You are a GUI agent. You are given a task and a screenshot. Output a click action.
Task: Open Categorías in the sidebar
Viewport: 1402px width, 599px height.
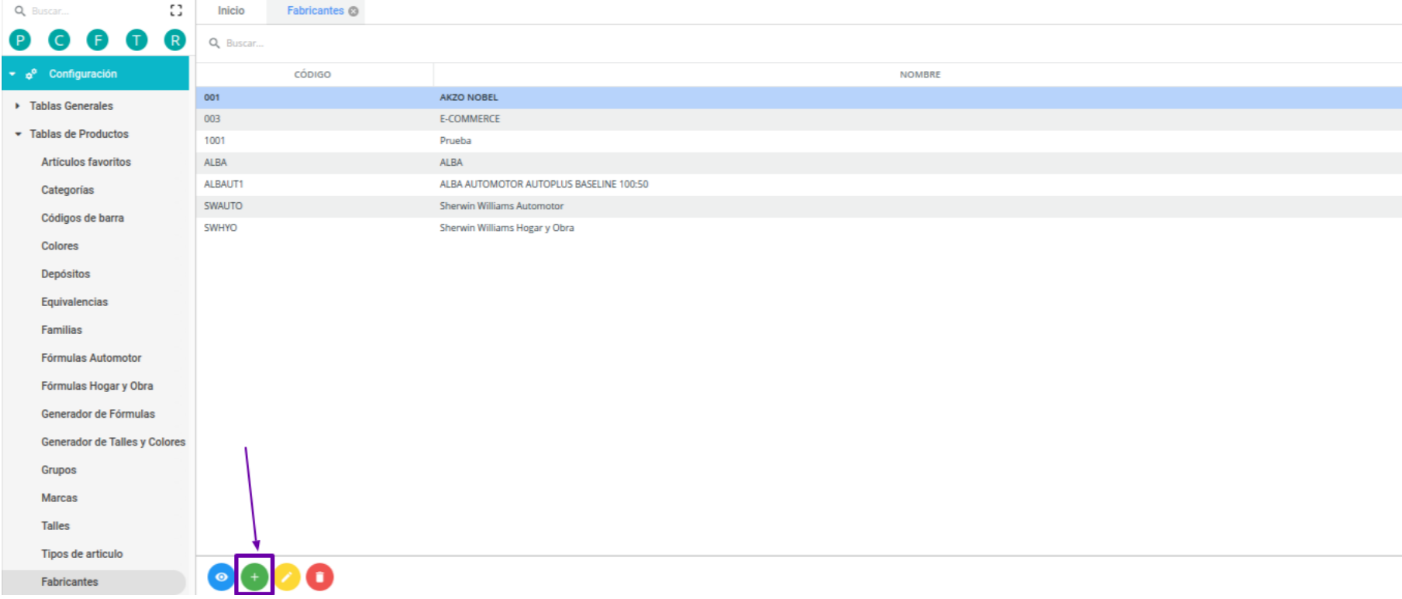68,190
